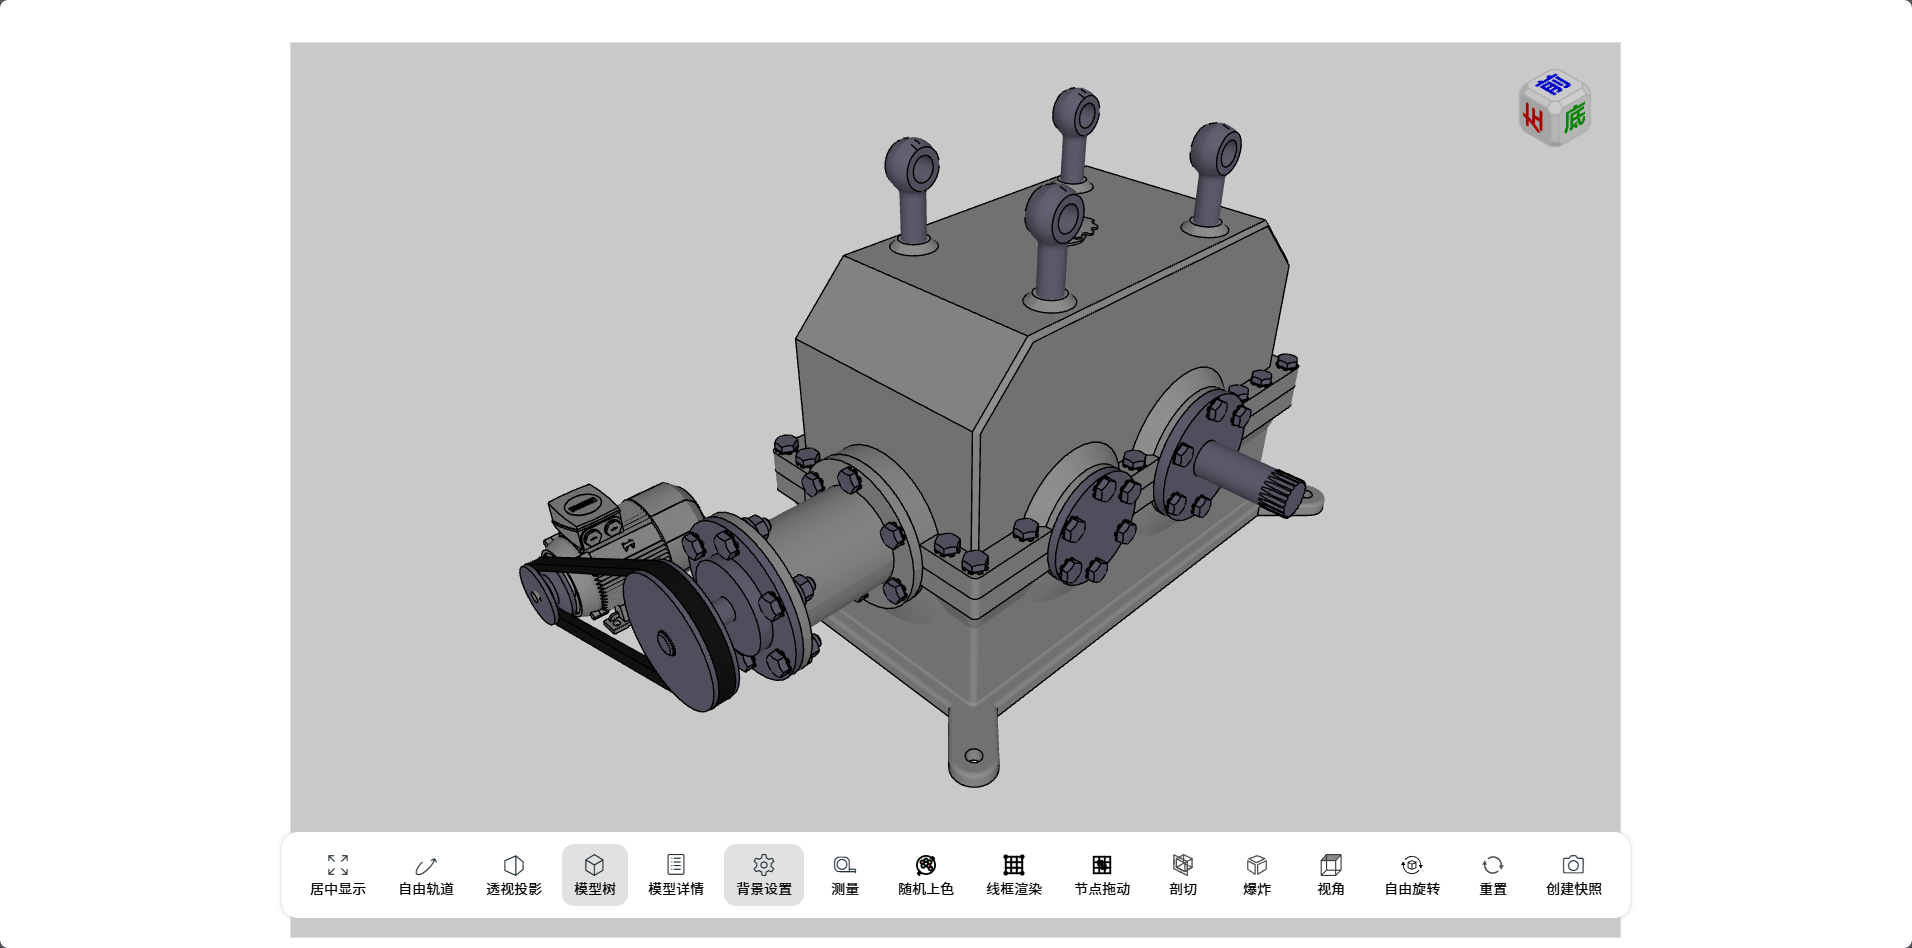Viewport: 1912px width, 948px height.
Task: Toggle the 模型树 model tree panel
Action: pos(594,874)
